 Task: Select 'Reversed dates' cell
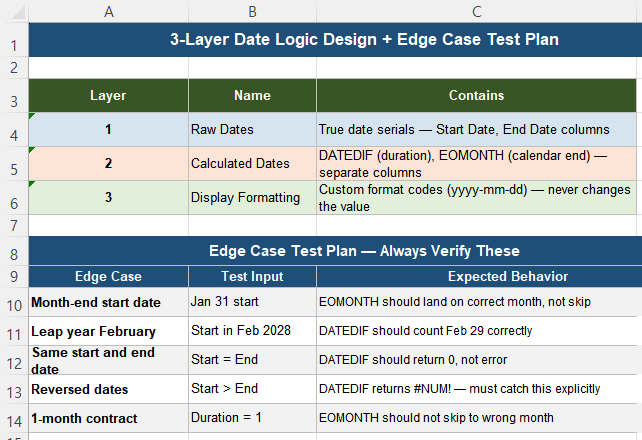(109, 389)
